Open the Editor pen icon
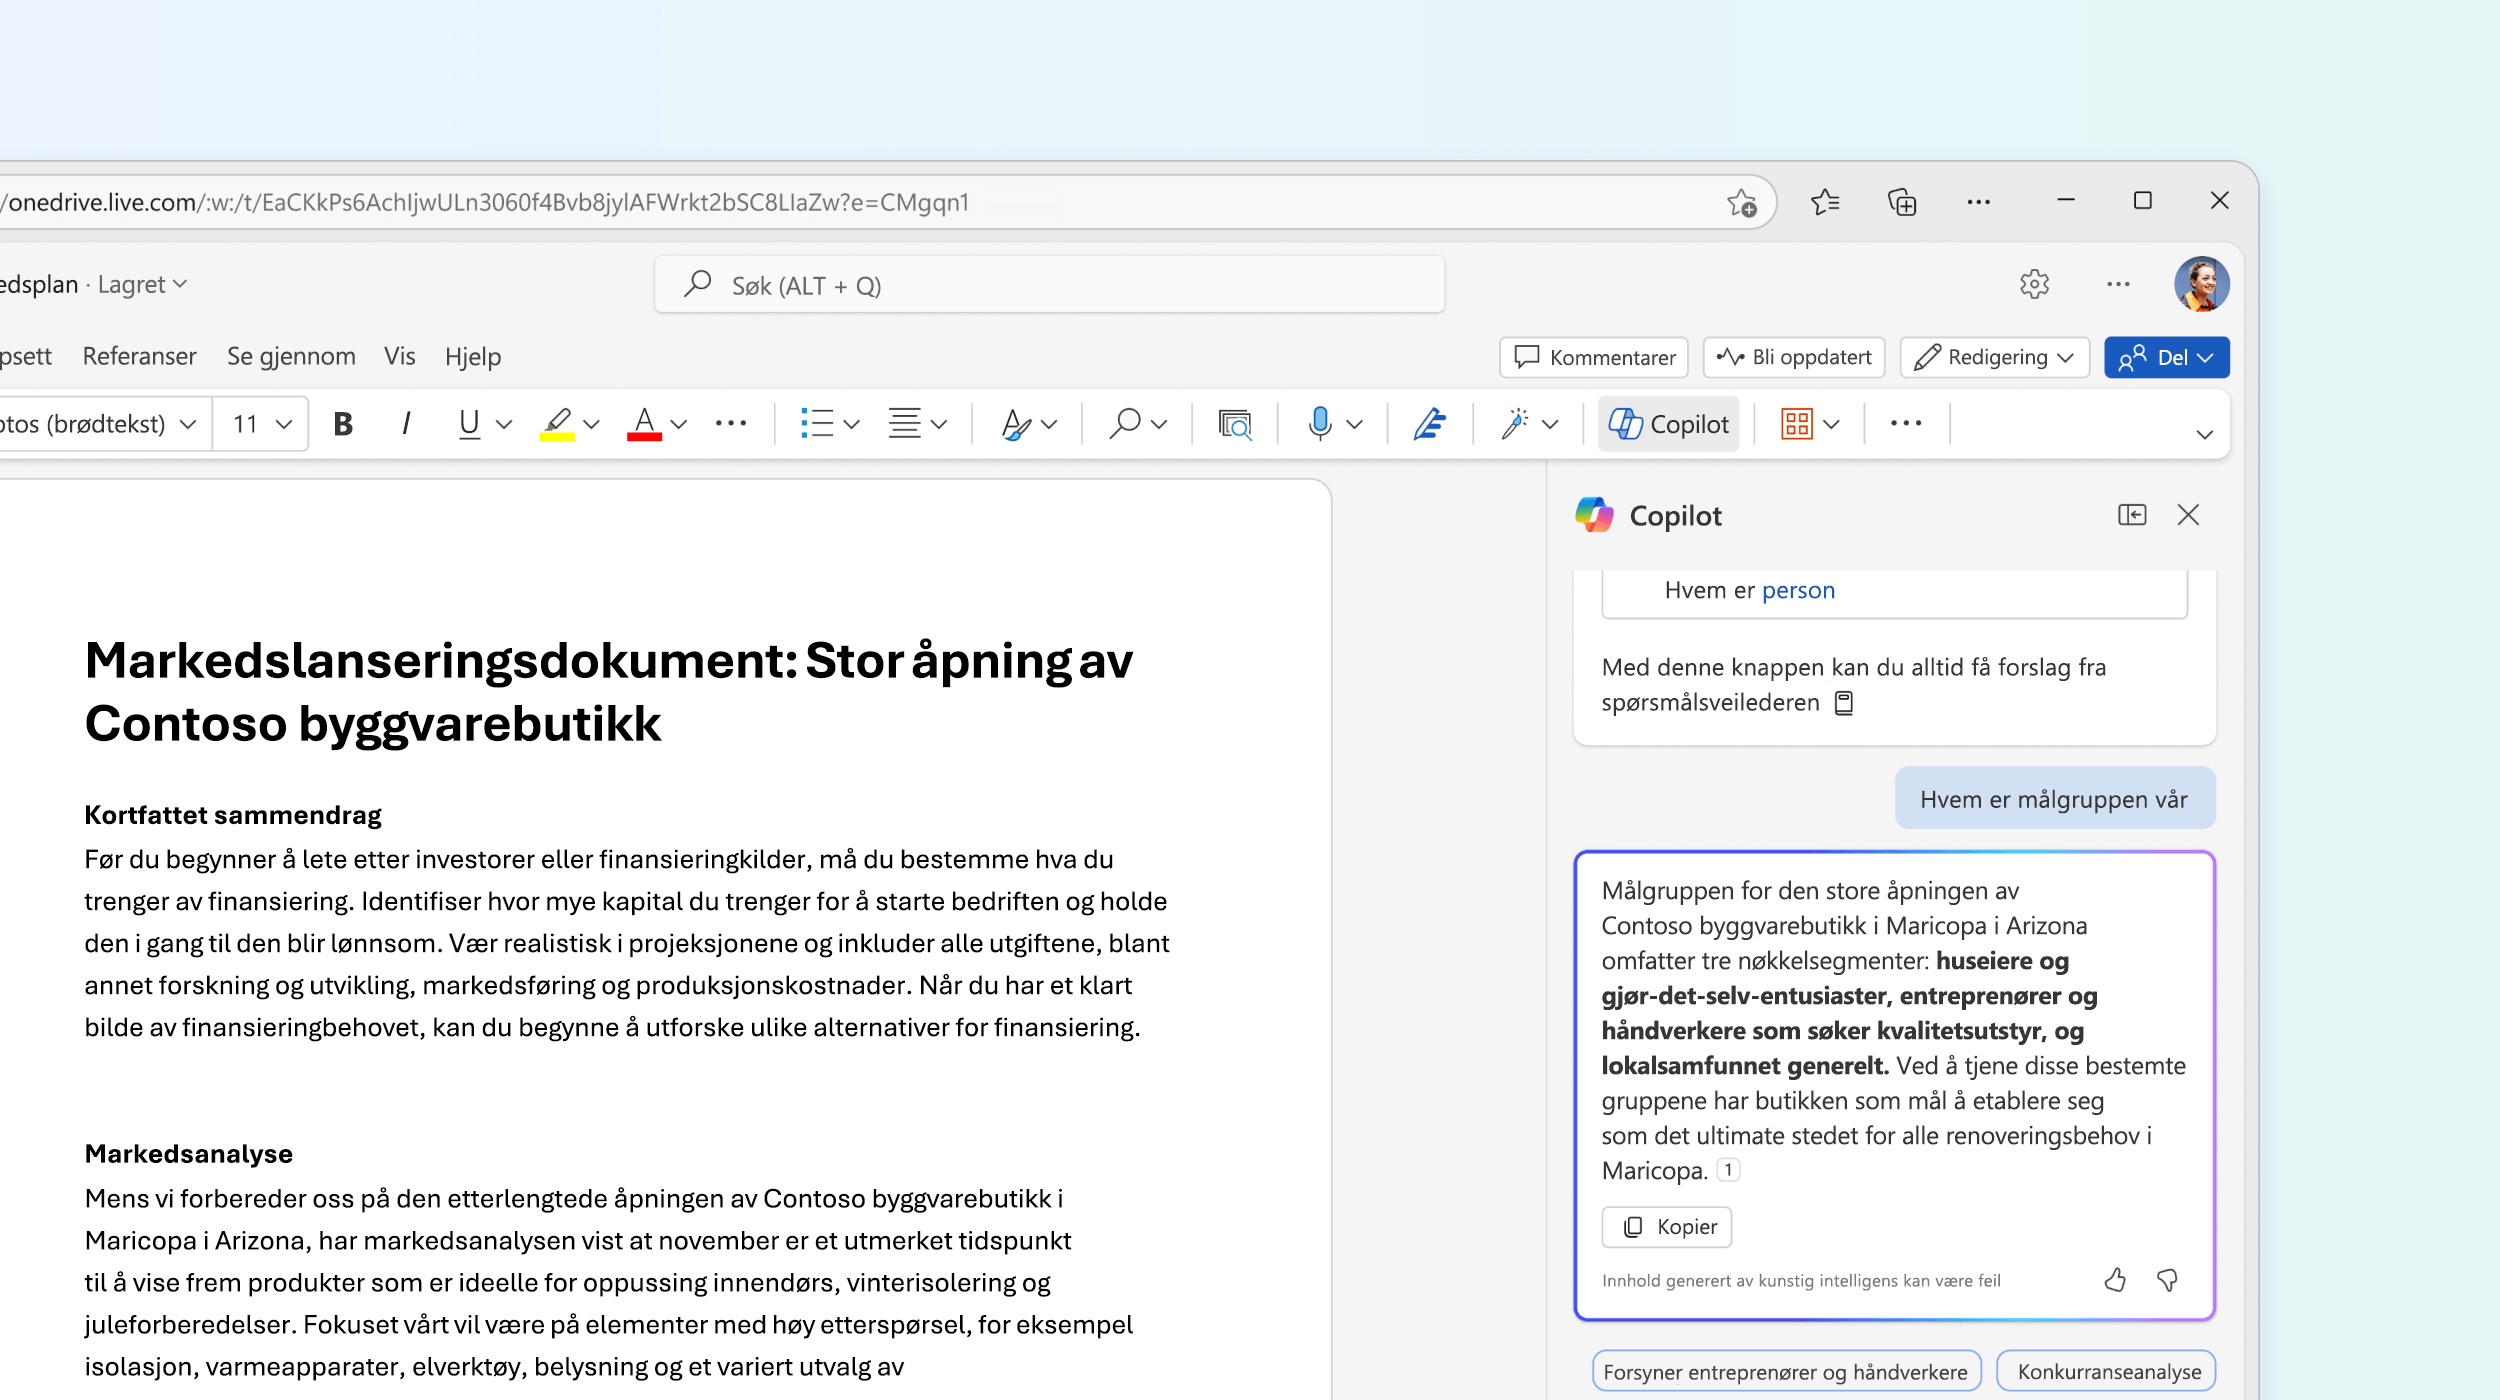 [1430, 424]
